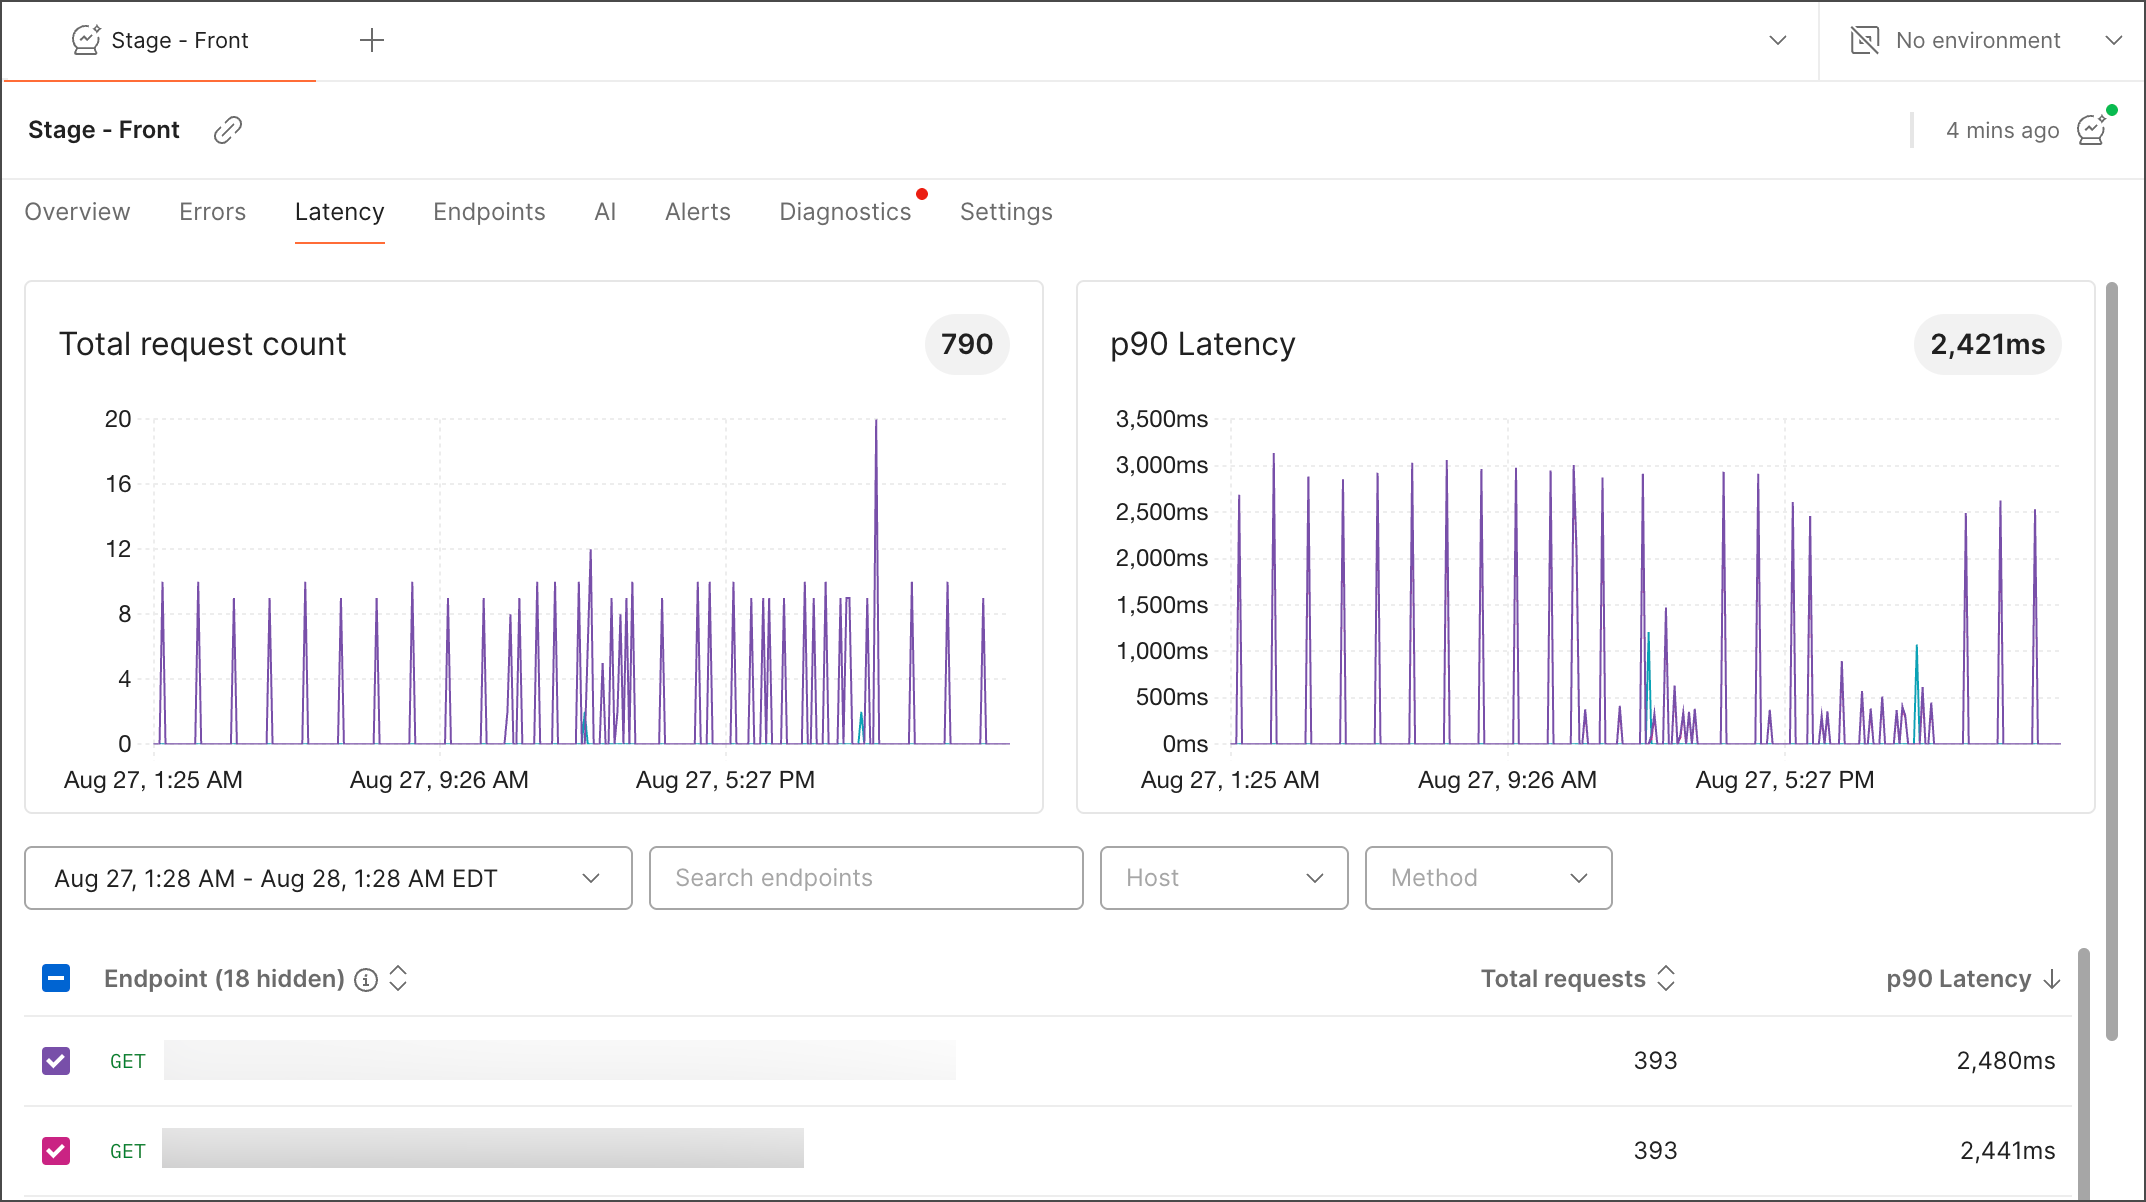The image size is (2146, 1202).
Task: Switch to the Errors tab
Action: click(x=212, y=212)
